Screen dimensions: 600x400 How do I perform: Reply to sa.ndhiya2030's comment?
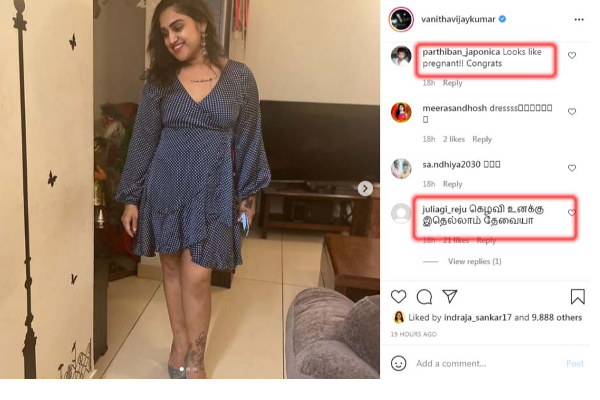(x=453, y=184)
